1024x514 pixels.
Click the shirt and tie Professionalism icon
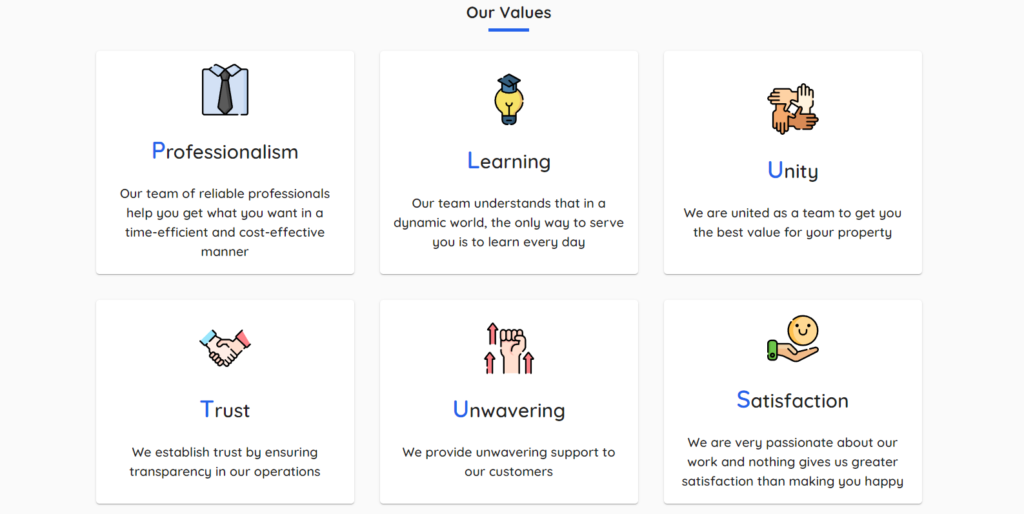point(225,90)
